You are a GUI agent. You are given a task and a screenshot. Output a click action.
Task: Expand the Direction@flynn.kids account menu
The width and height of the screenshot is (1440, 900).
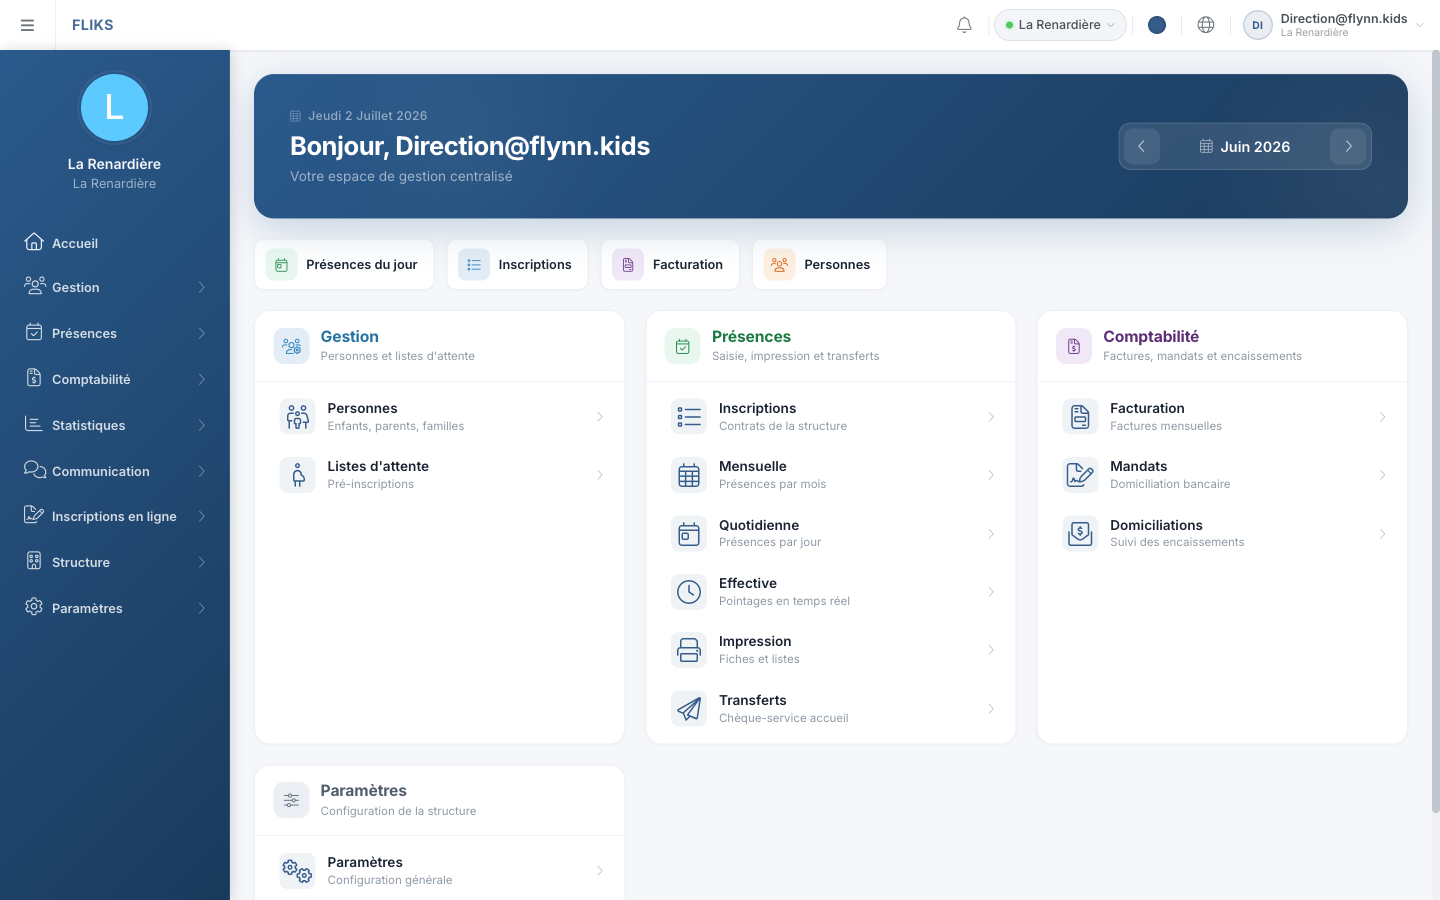pos(1334,25)
